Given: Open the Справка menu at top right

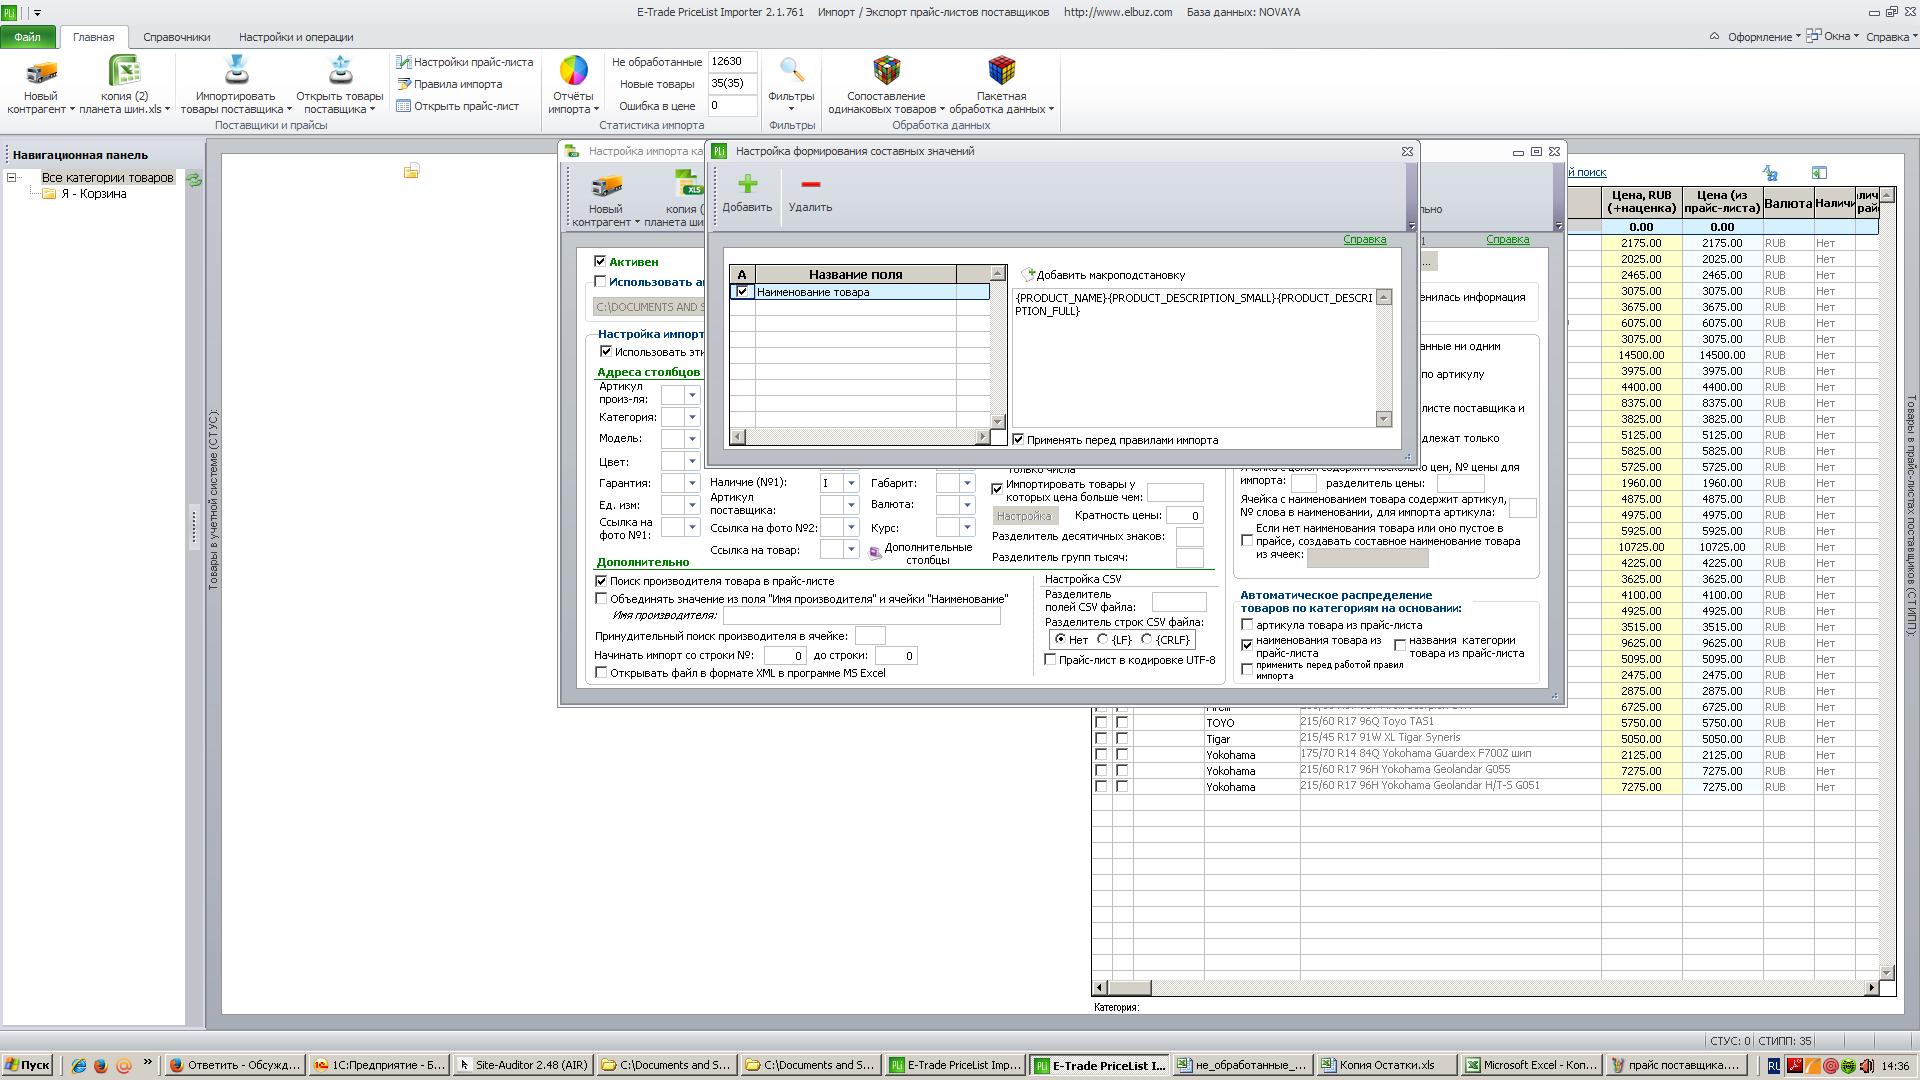Looking at the screenshot, I should 1890,37.
